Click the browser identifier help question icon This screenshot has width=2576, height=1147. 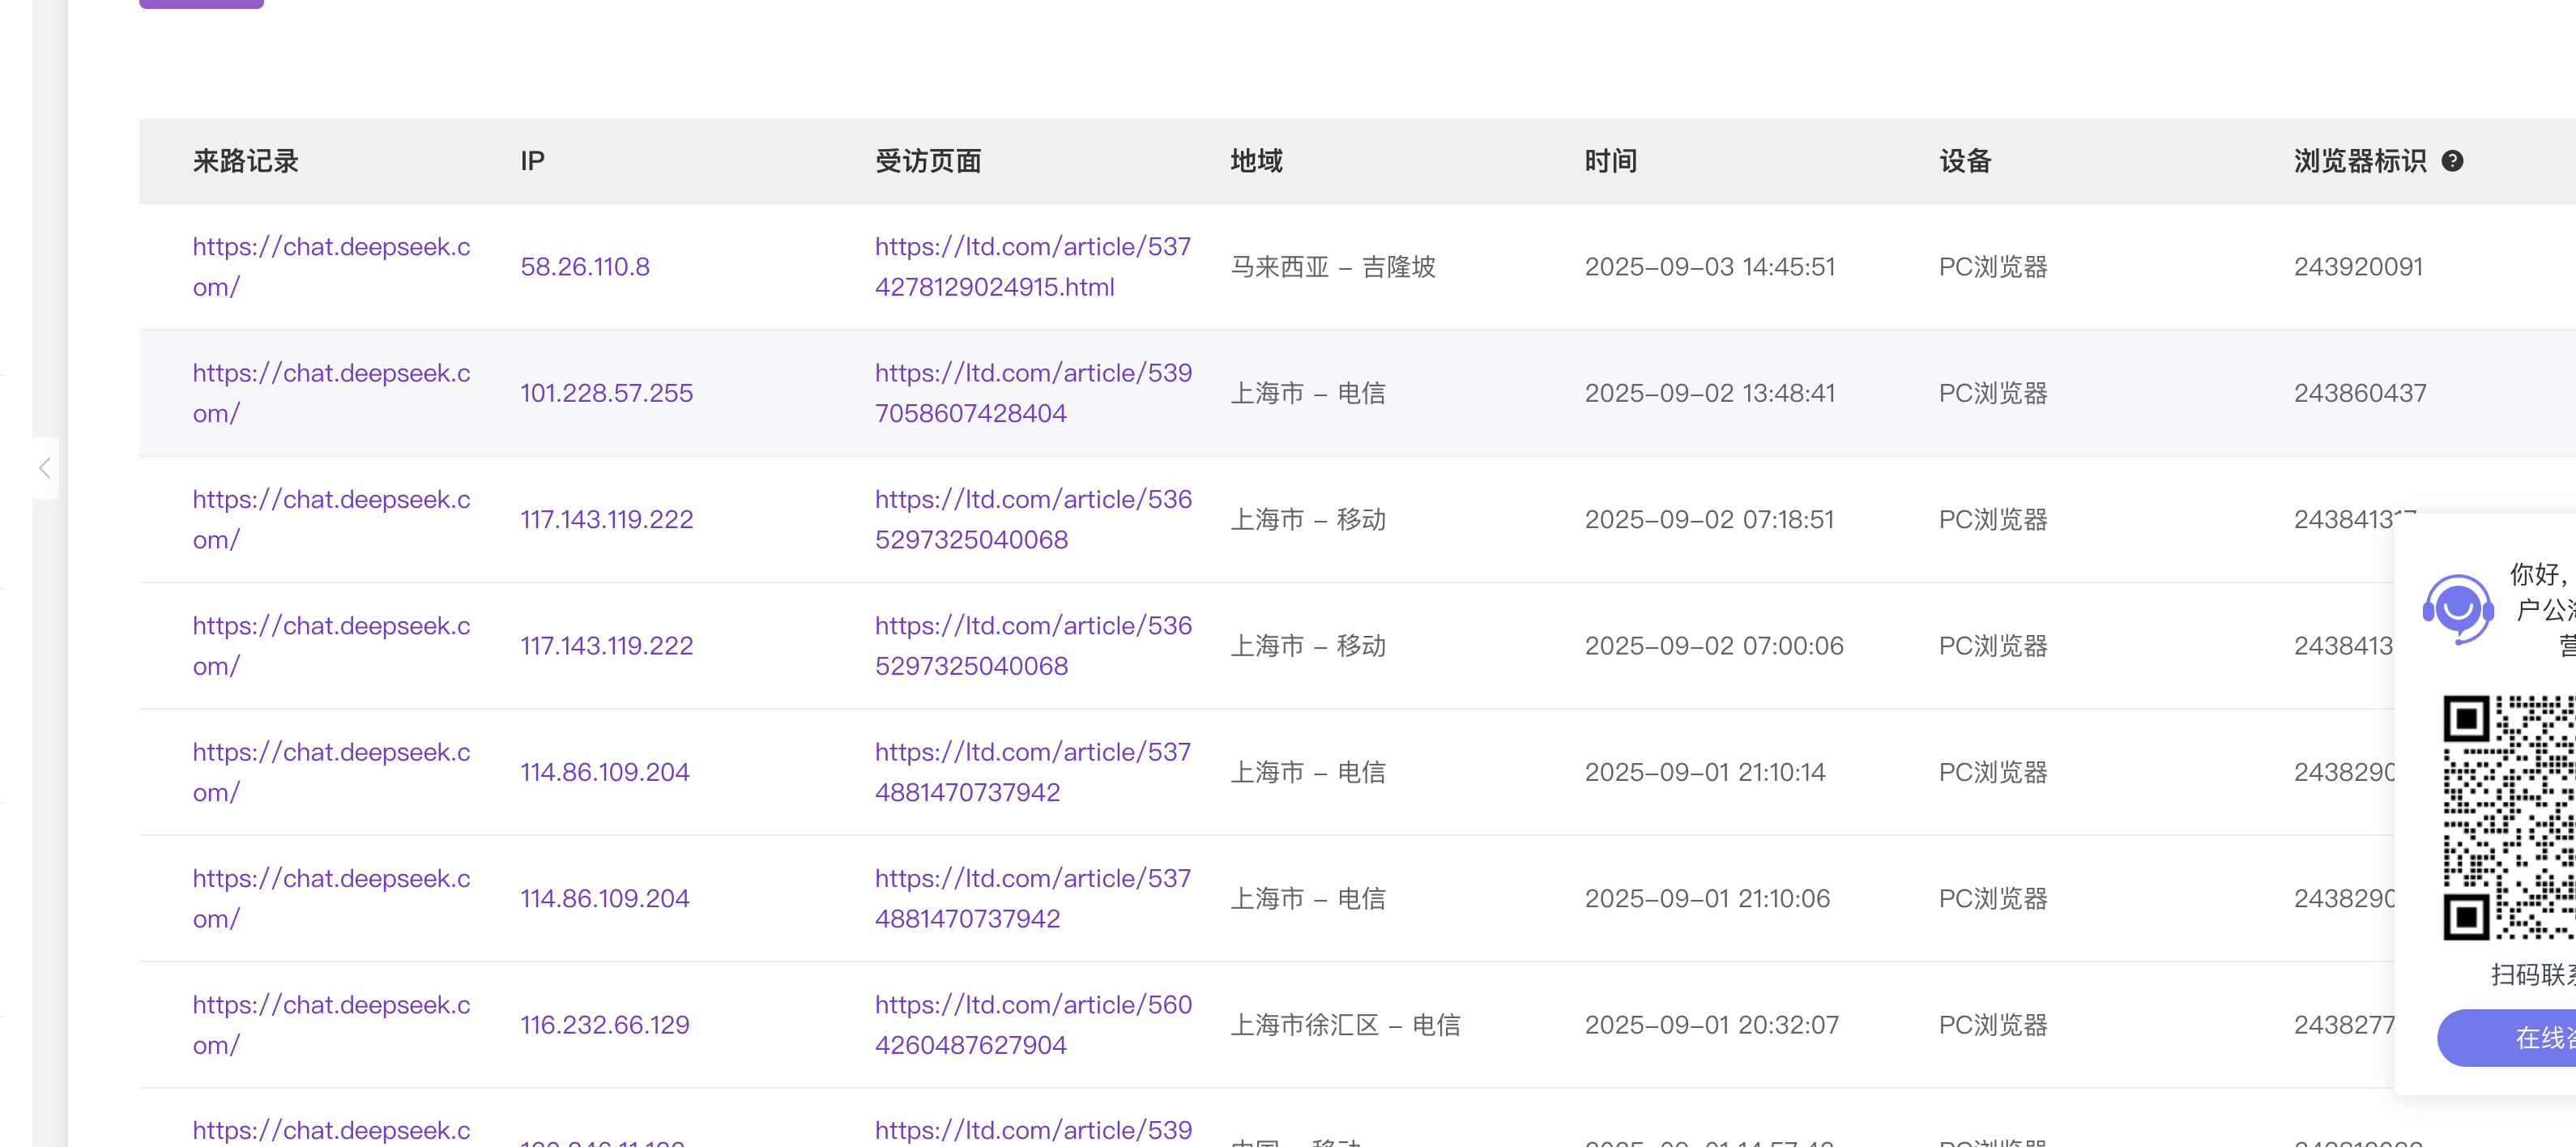[x=2452, y=161]
